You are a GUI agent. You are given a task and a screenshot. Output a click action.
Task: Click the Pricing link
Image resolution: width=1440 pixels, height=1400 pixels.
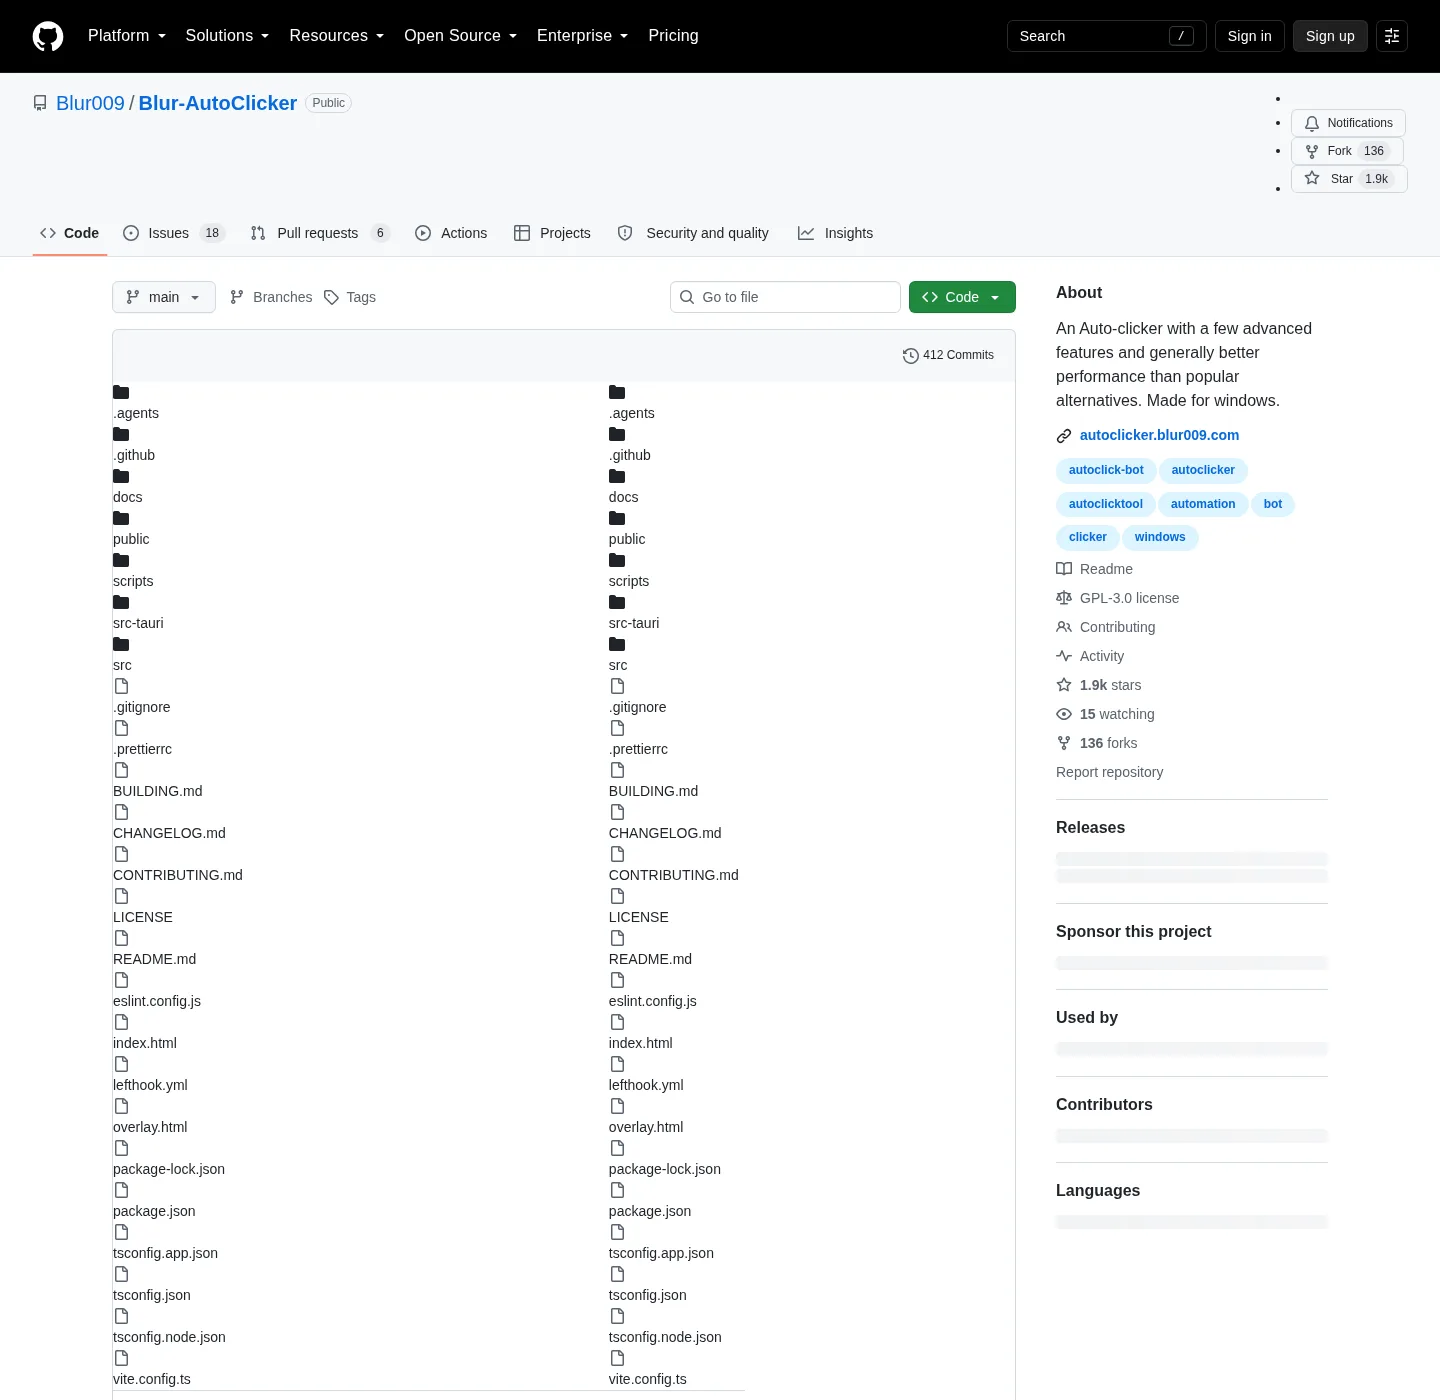[x=673, y=36]
